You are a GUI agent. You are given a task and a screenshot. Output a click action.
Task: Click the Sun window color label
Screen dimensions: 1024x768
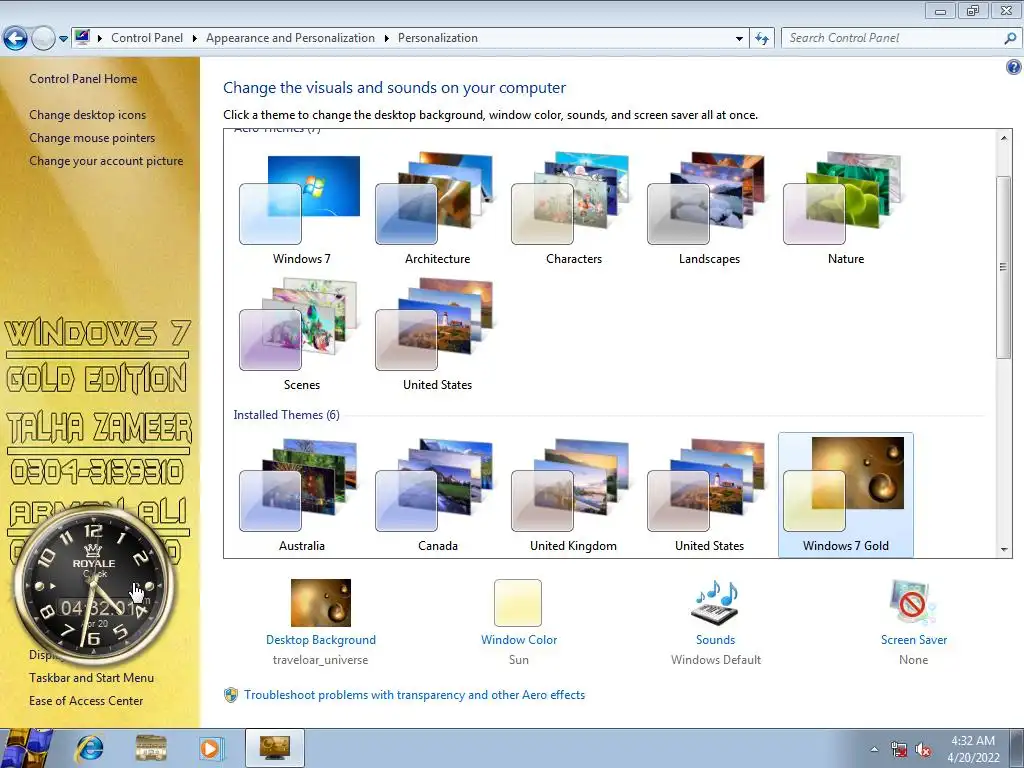[519, 660]
